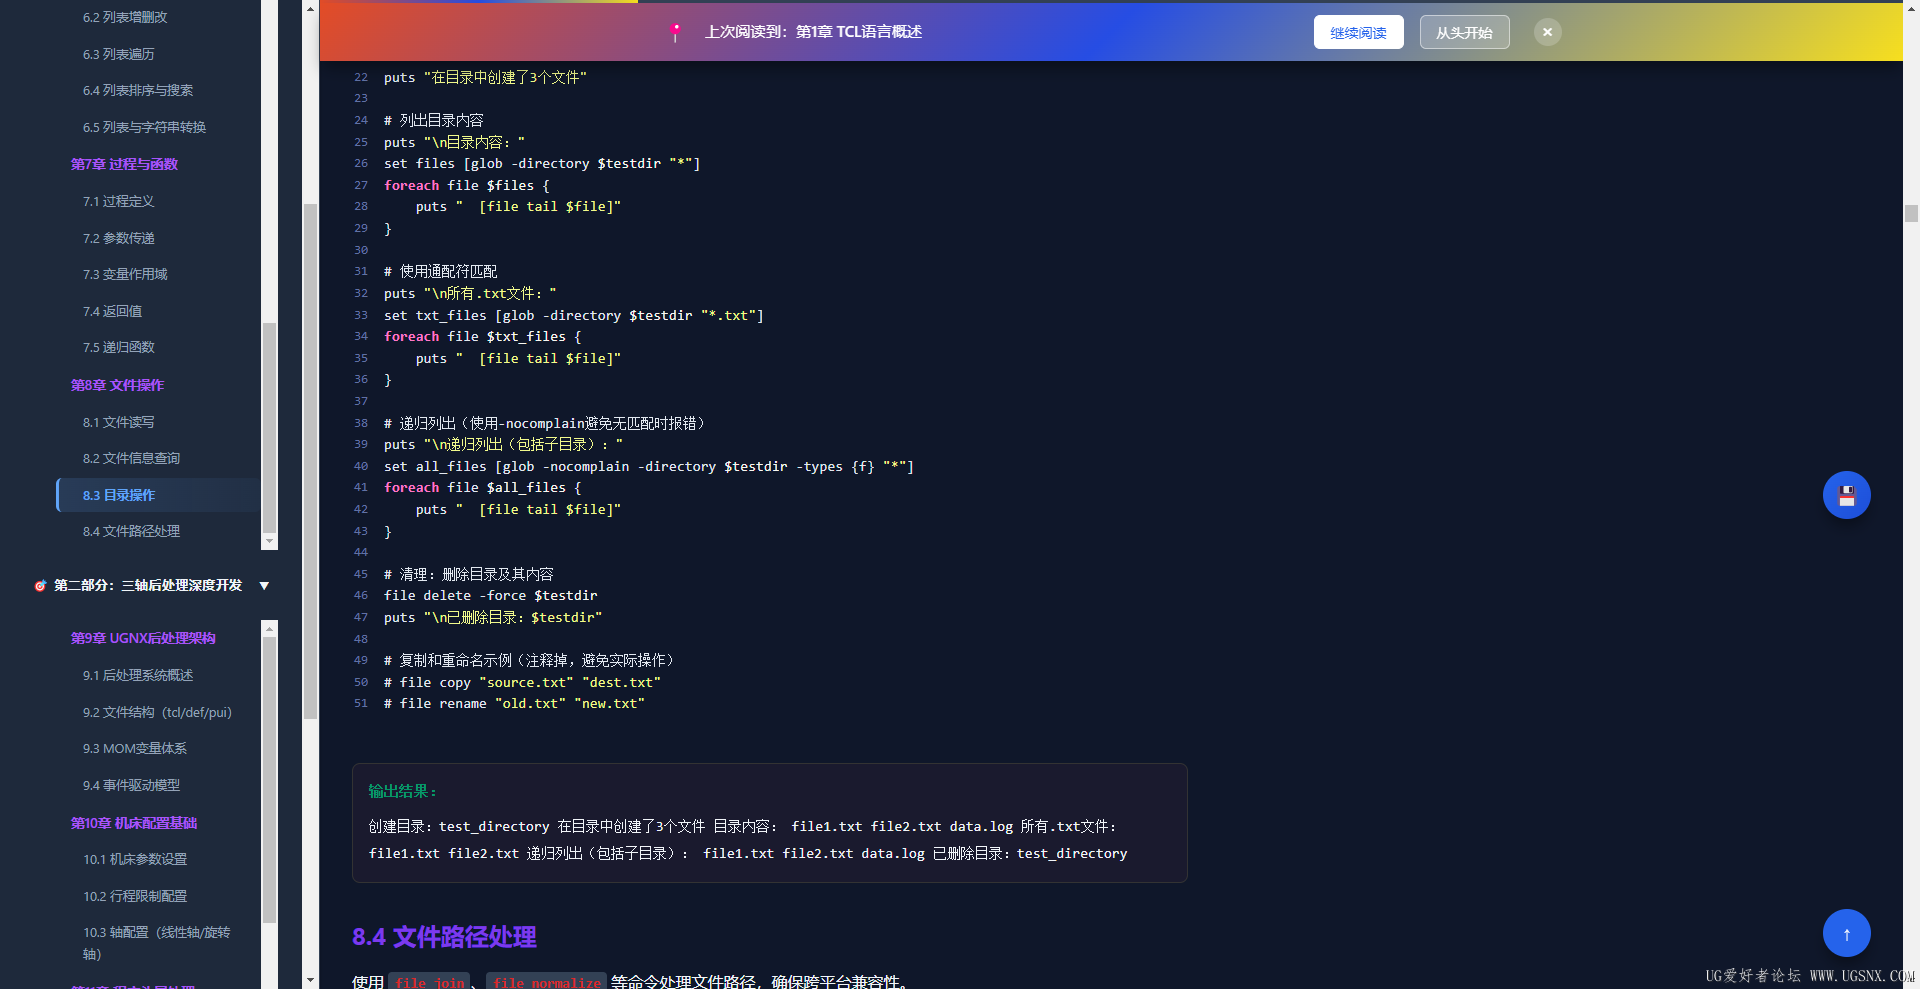This screenshot has width=1920, height=989.
Task: Click the pin icon beside 上次阅读到
Action: 676,32
